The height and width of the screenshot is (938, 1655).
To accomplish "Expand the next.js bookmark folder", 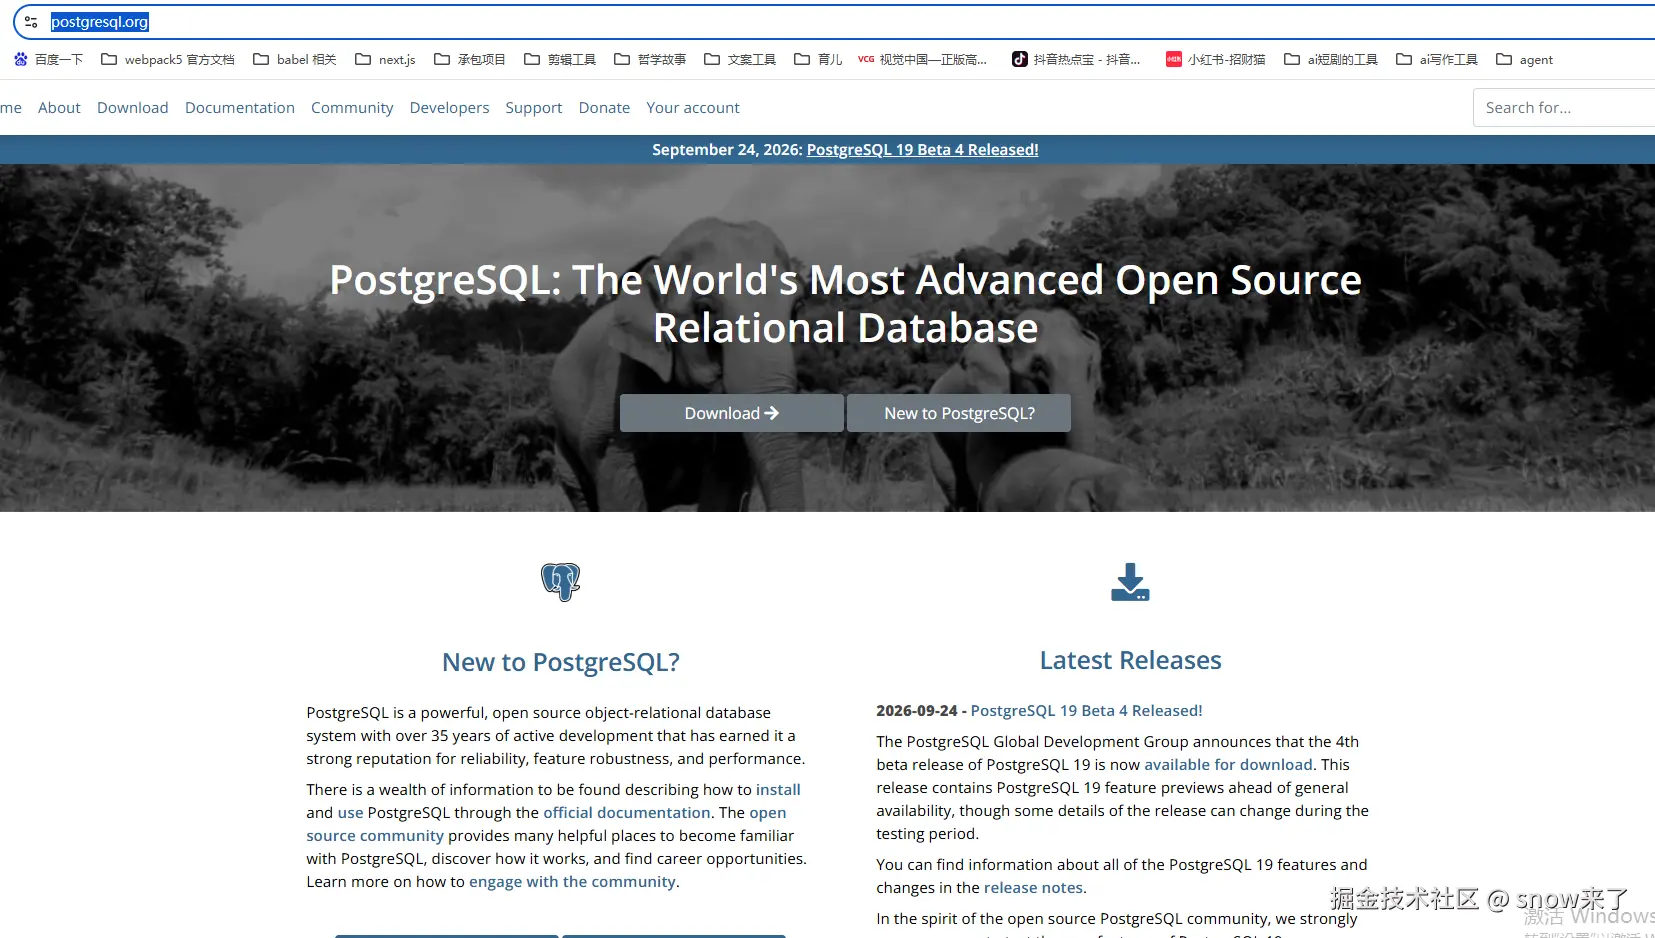I will coord(385,60).
